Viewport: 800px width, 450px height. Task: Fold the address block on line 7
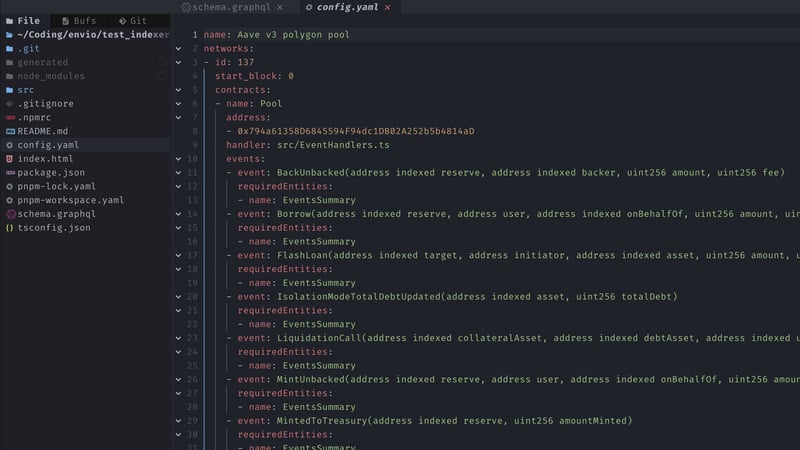click(179, 117)
